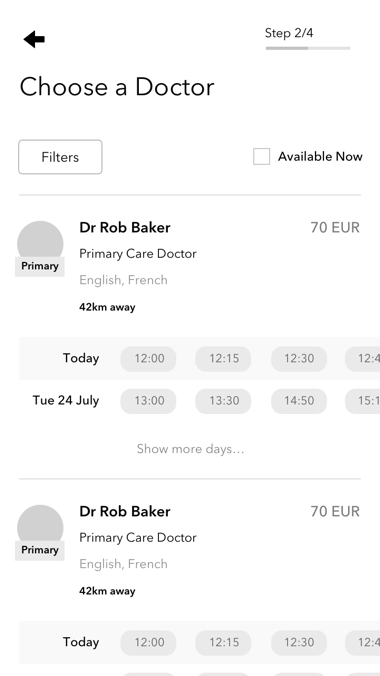This screenshot has width=380, height=676.
Task: Open the Filters button
Action: point(60,157)
